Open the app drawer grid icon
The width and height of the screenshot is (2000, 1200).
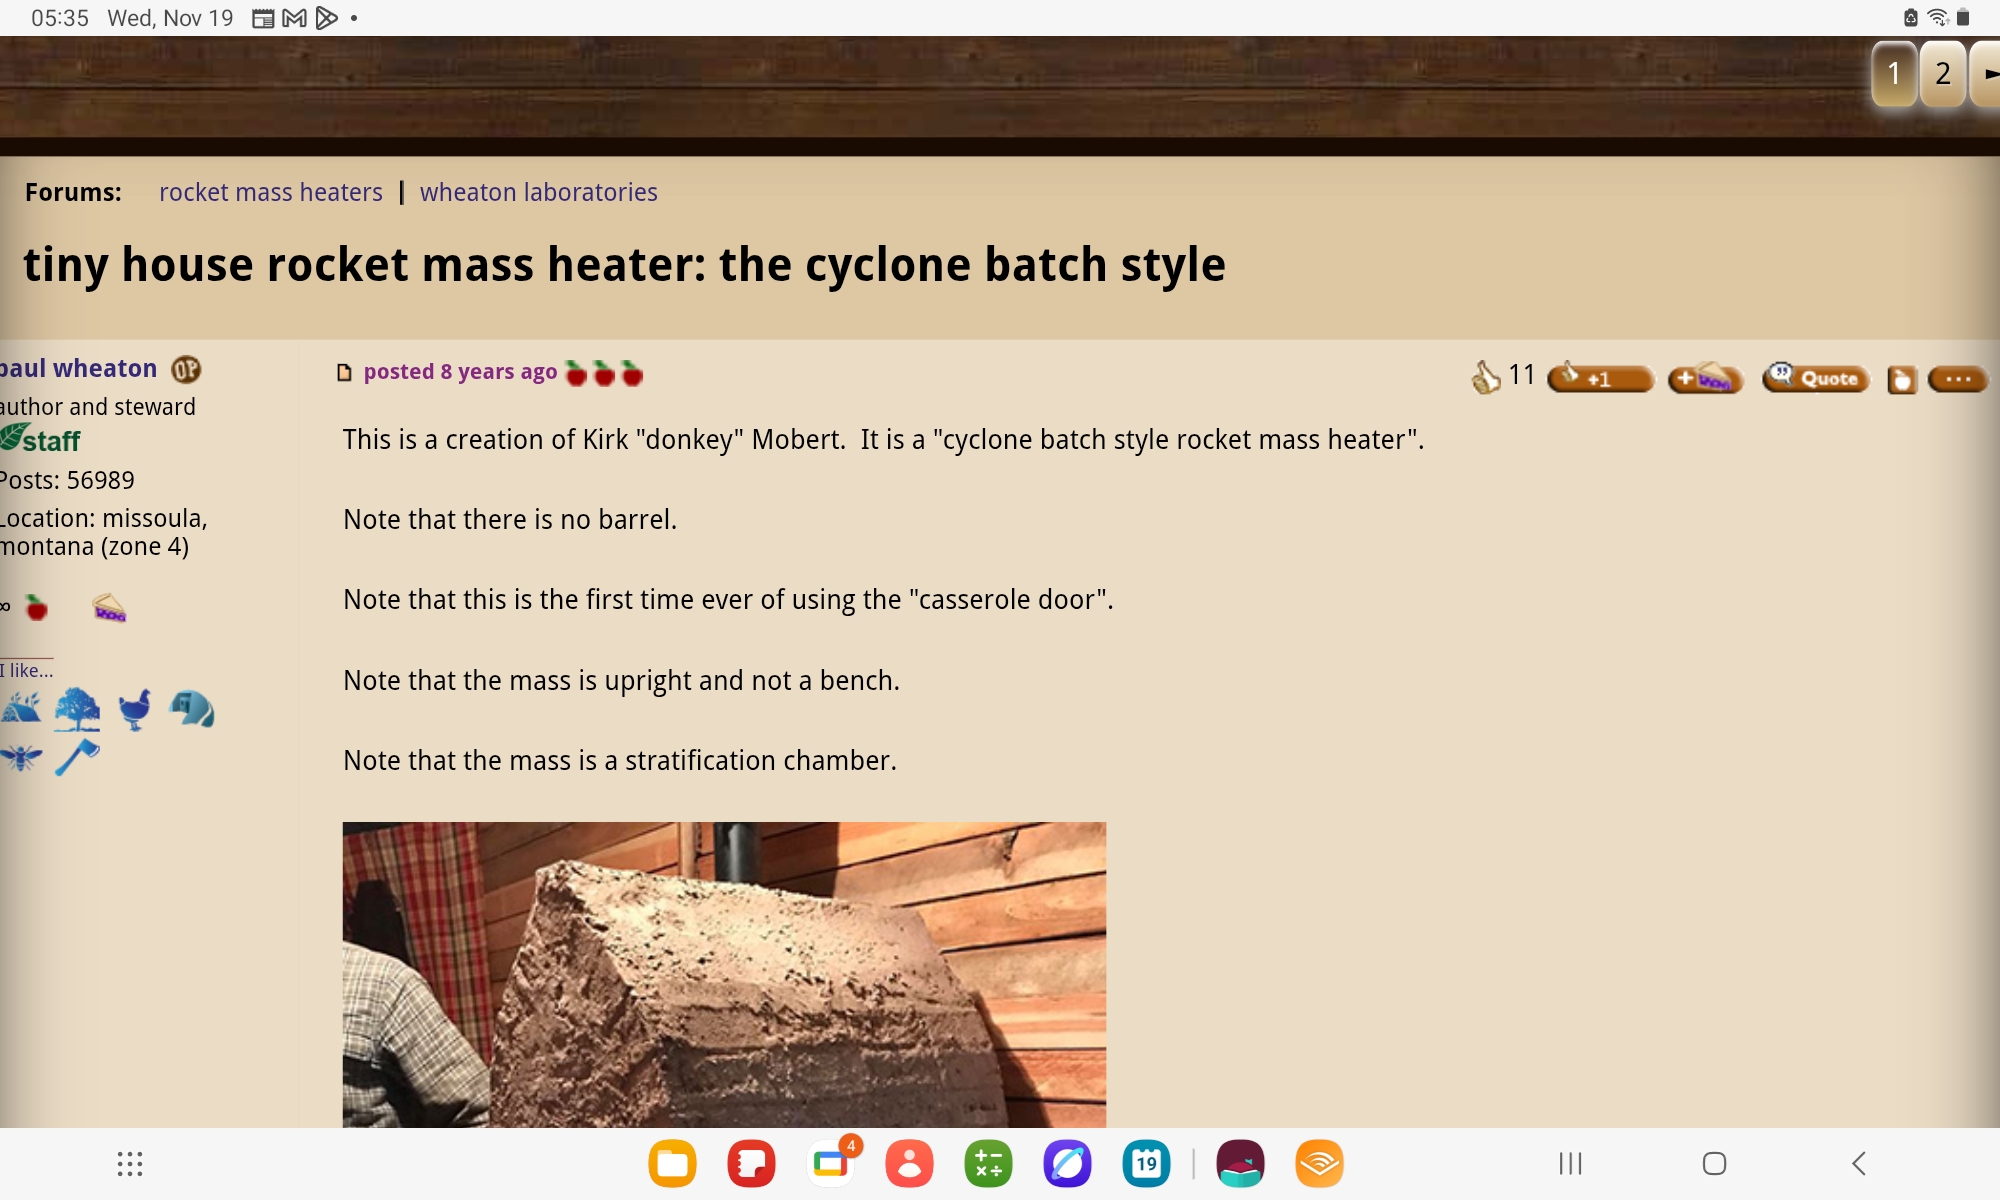130,1163
